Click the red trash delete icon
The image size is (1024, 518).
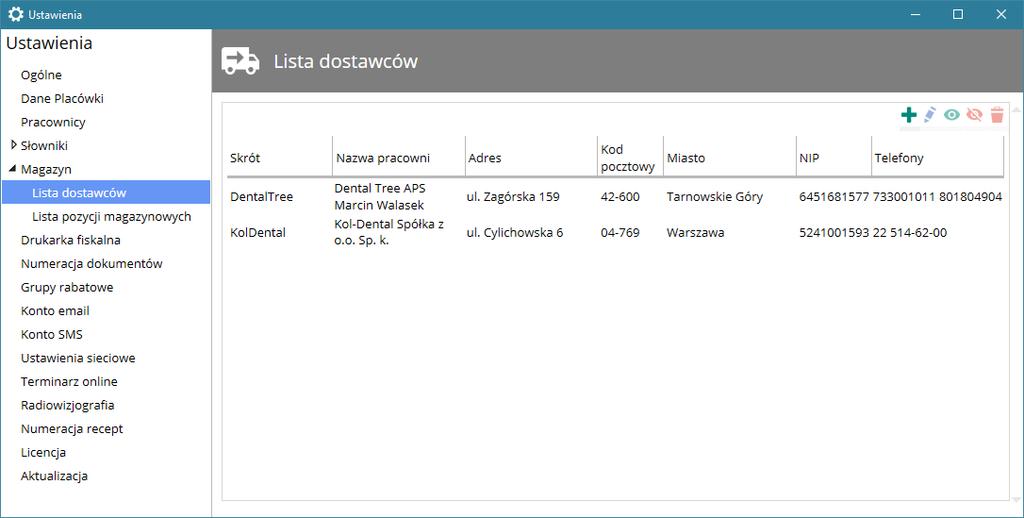point(997,115)
